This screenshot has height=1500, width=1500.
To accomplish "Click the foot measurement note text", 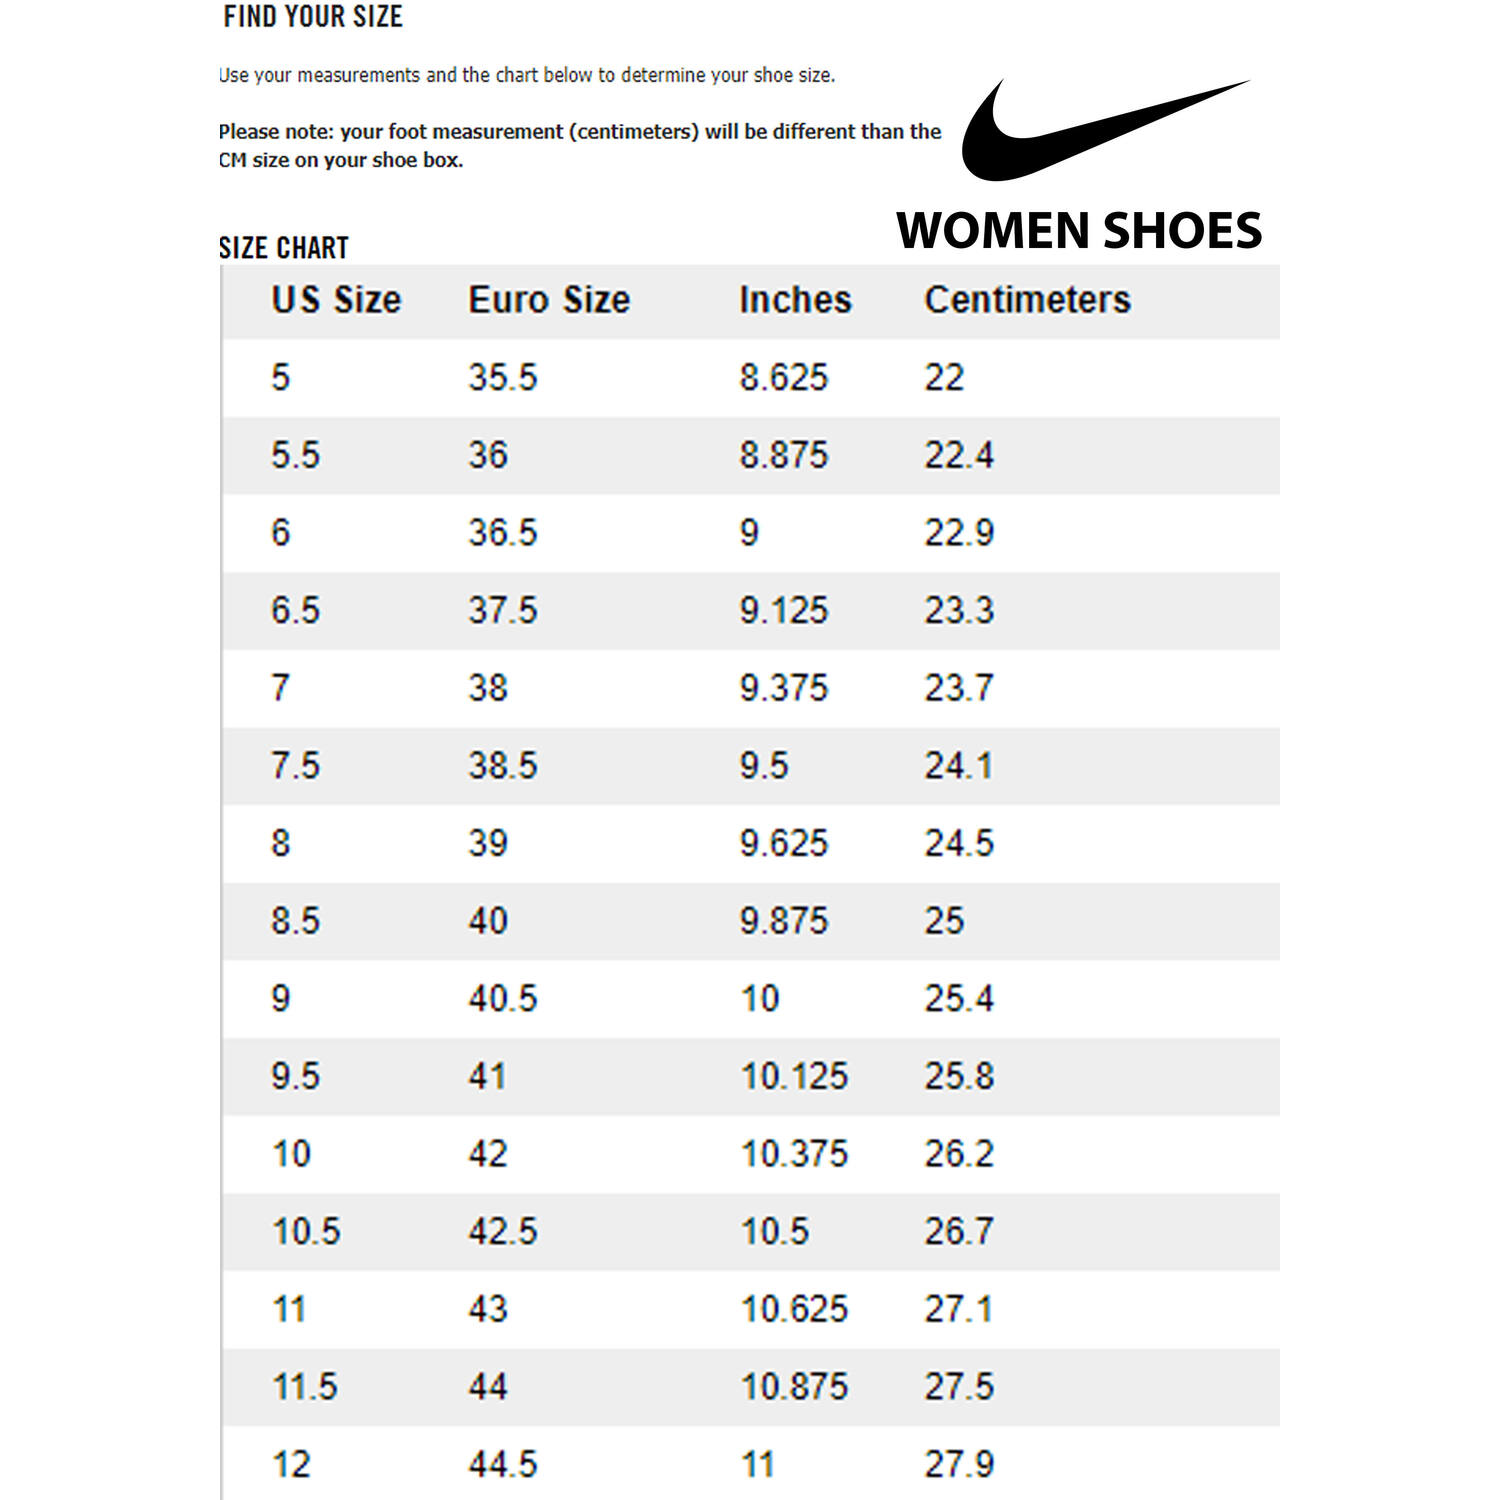I will coord(580,146).
